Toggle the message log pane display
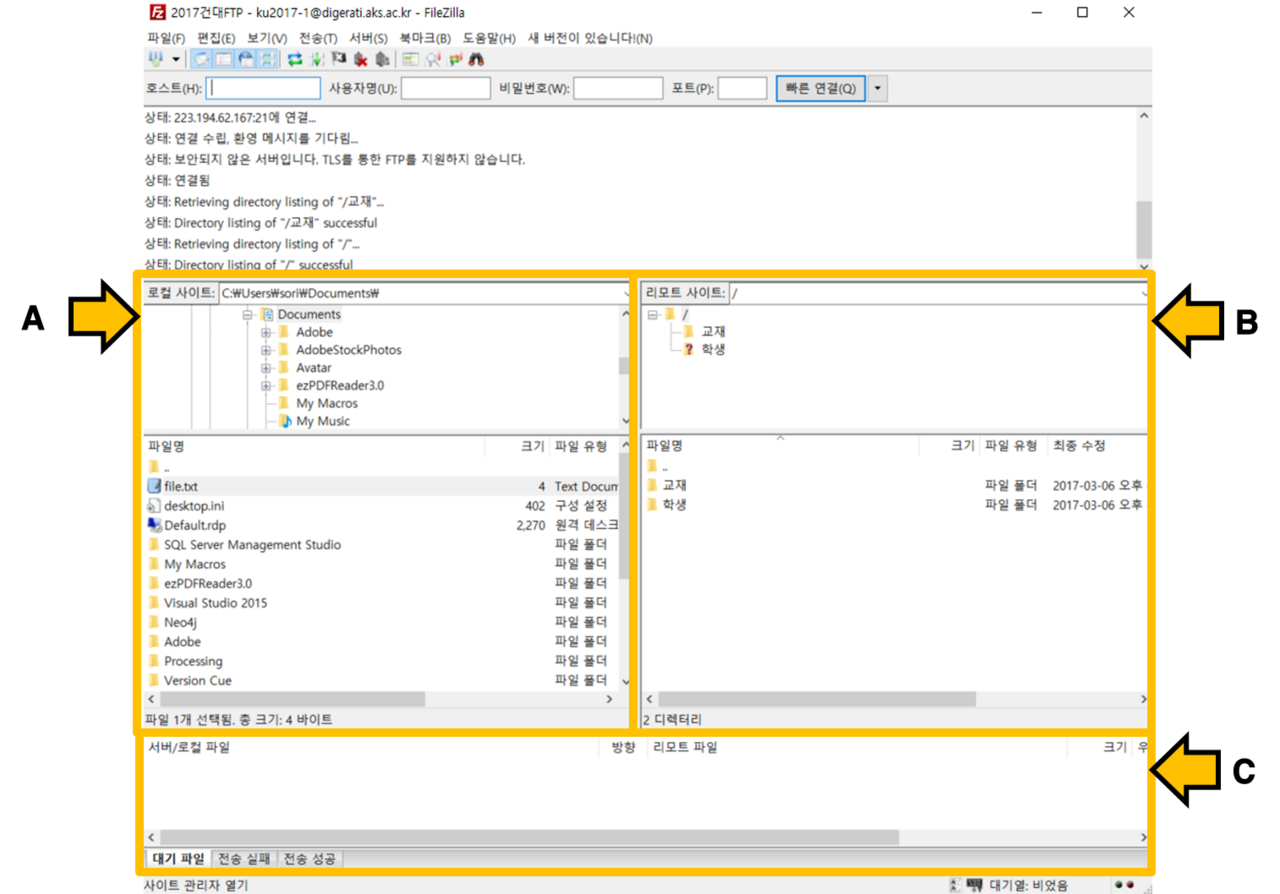 tap(201, 60)
